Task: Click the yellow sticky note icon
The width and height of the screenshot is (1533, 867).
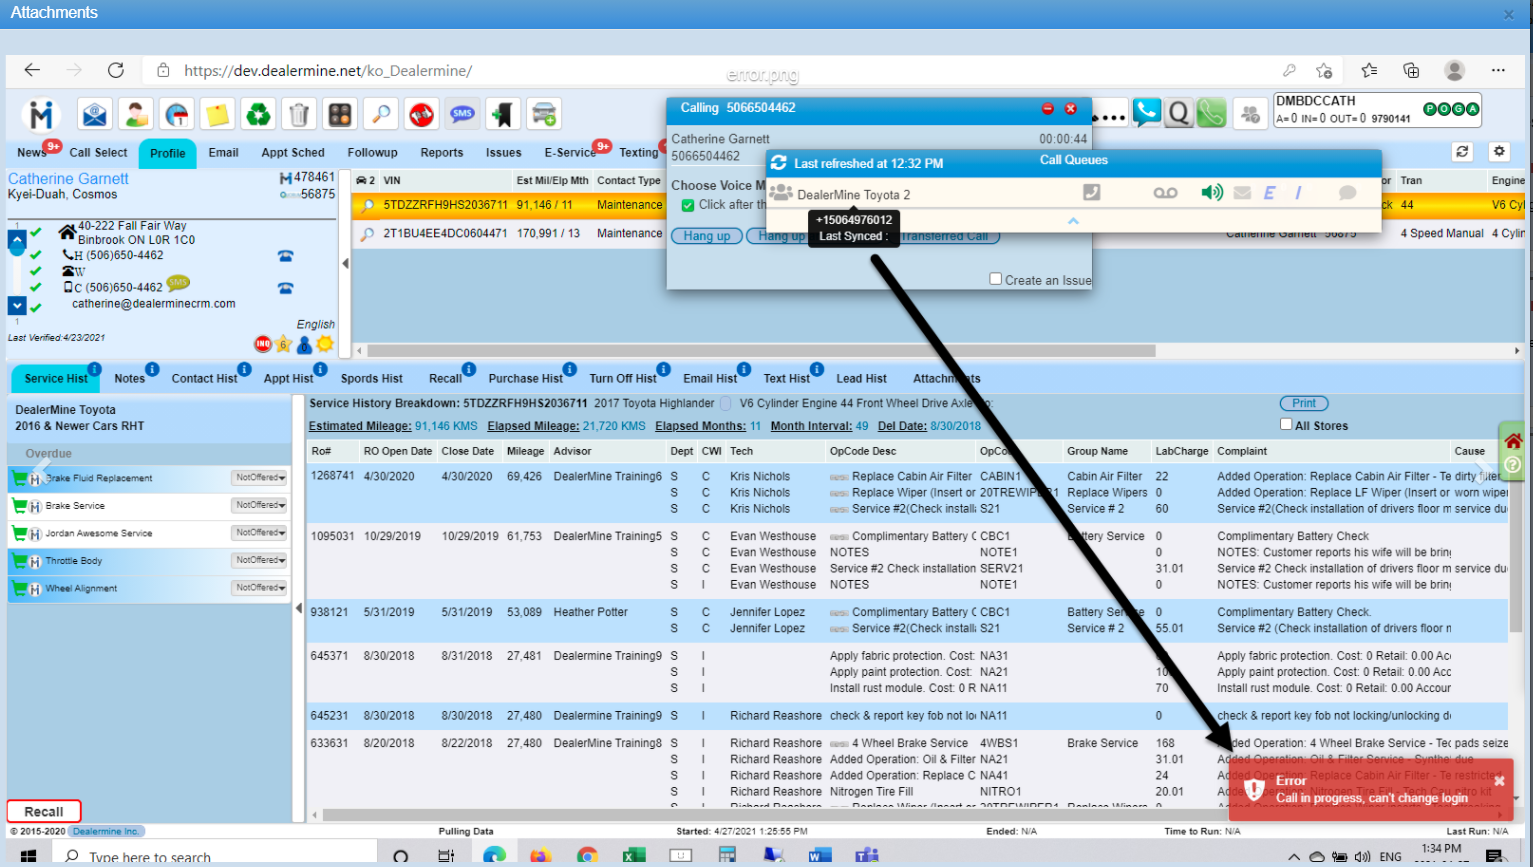Action: pos(217,115)
